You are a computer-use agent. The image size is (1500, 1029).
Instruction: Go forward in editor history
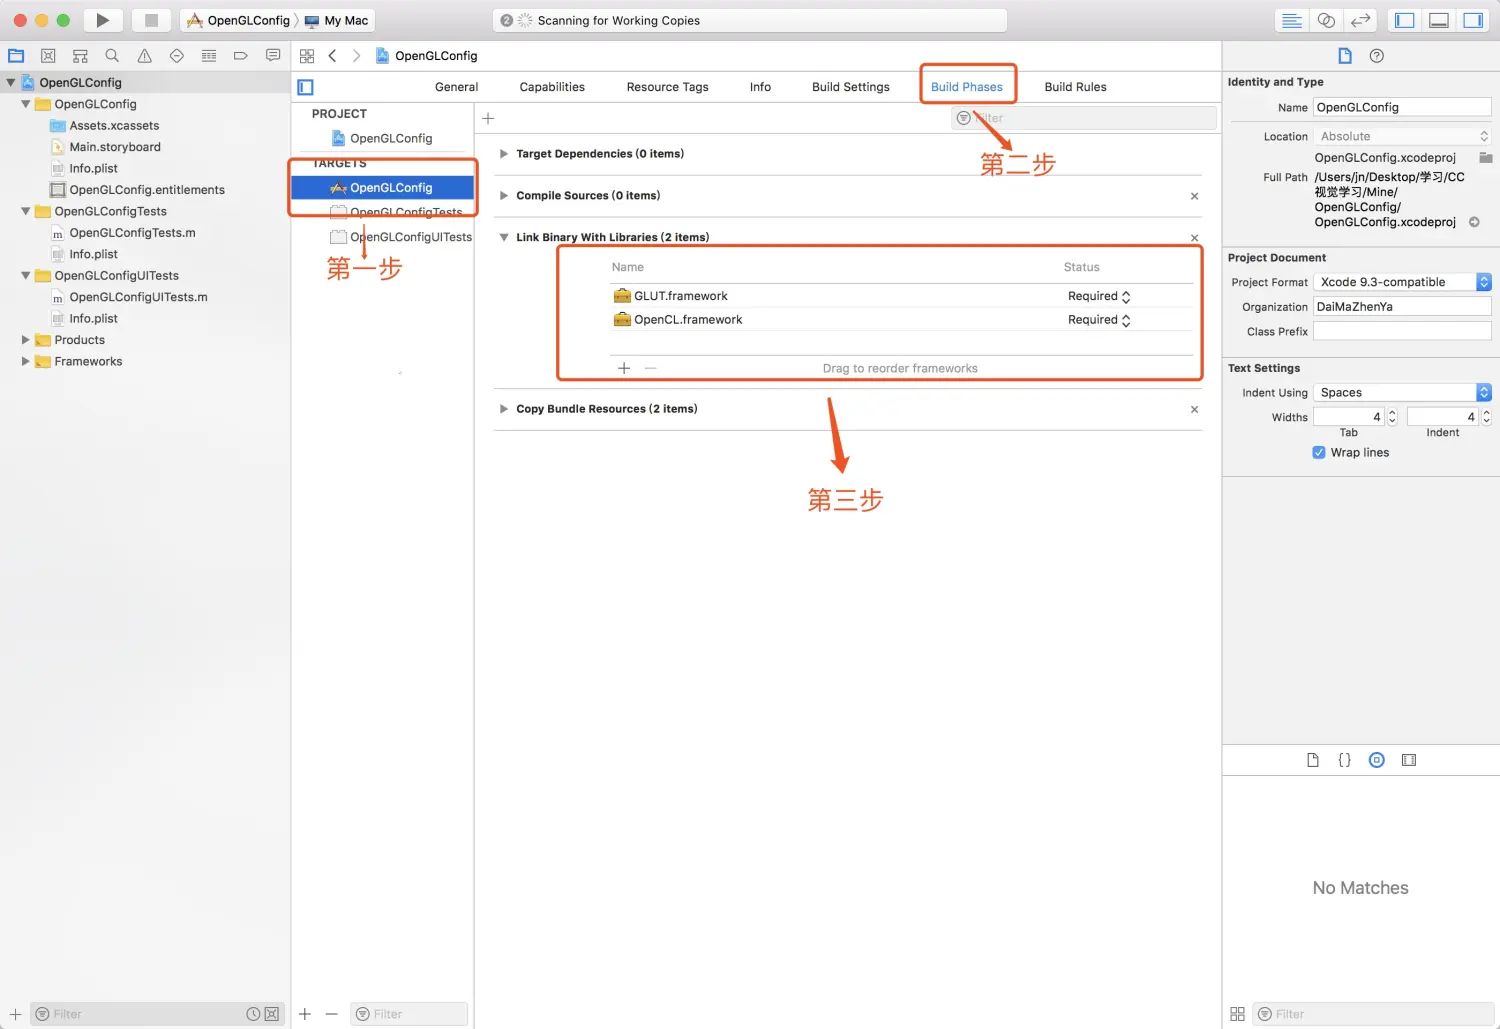point(356,56)
